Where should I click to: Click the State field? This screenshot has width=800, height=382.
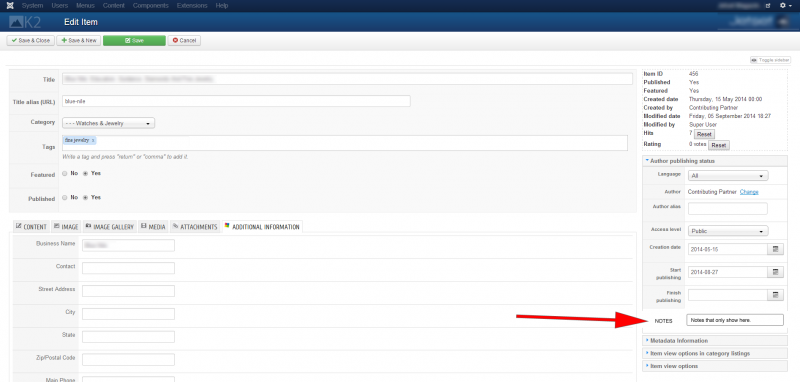click(129, 337)
